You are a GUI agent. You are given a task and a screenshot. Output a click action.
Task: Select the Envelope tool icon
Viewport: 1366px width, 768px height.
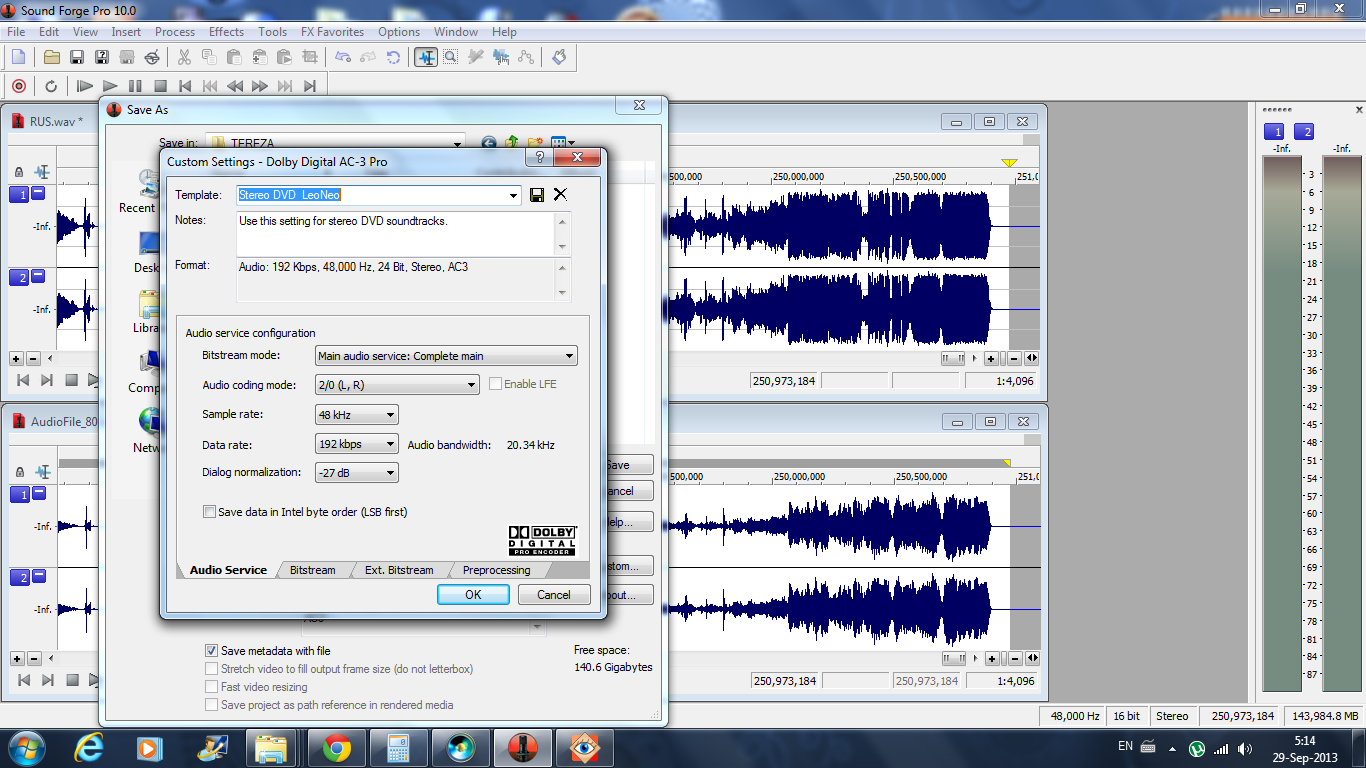526,57
